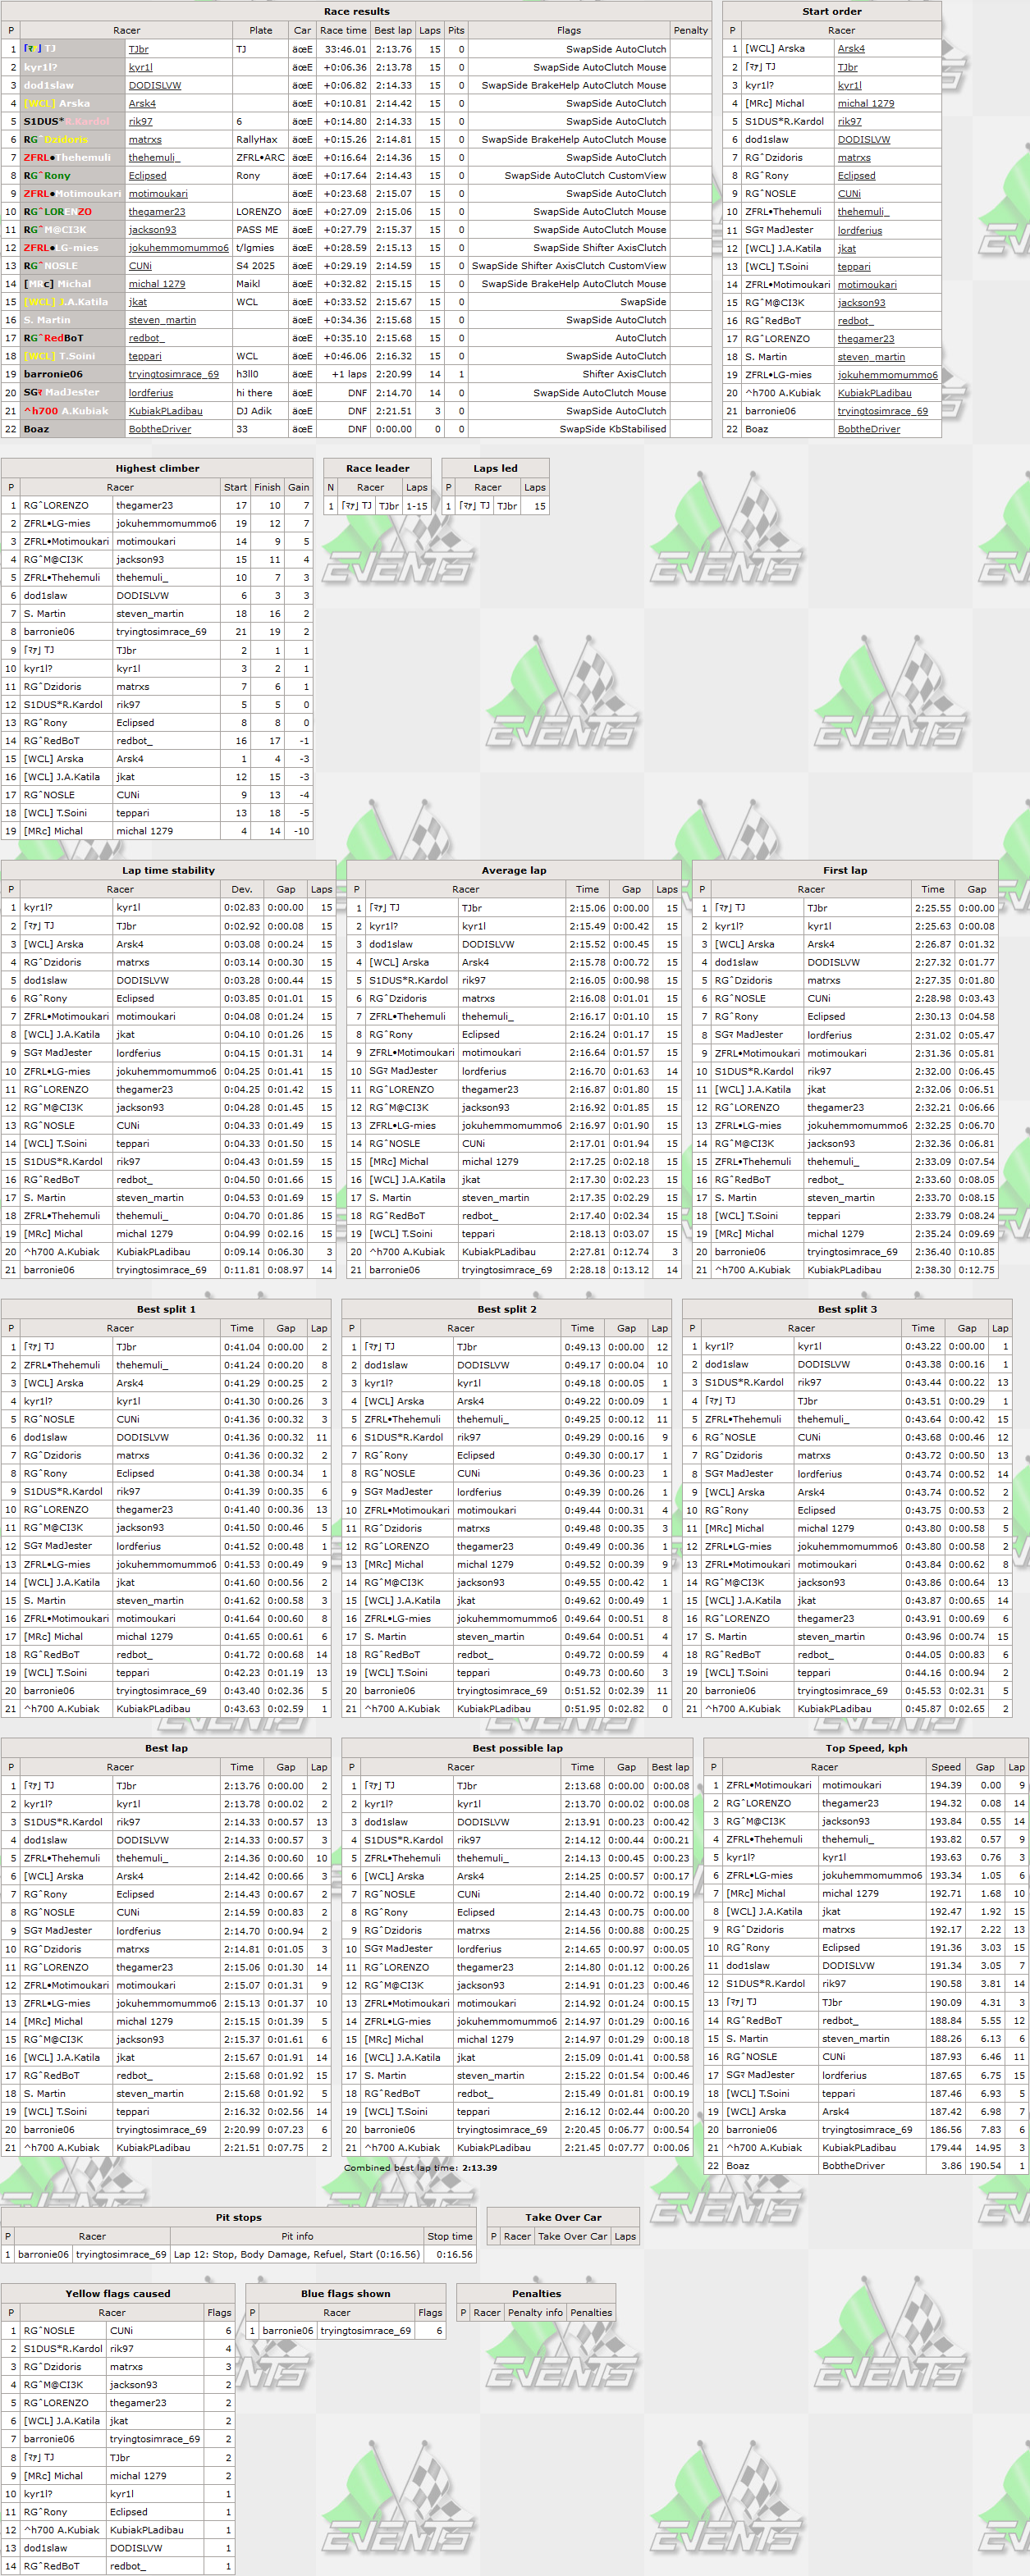Open DODISLVW link in Start order table
1030x2576 pixels.
pyautogui.click(x=863, y=139)
